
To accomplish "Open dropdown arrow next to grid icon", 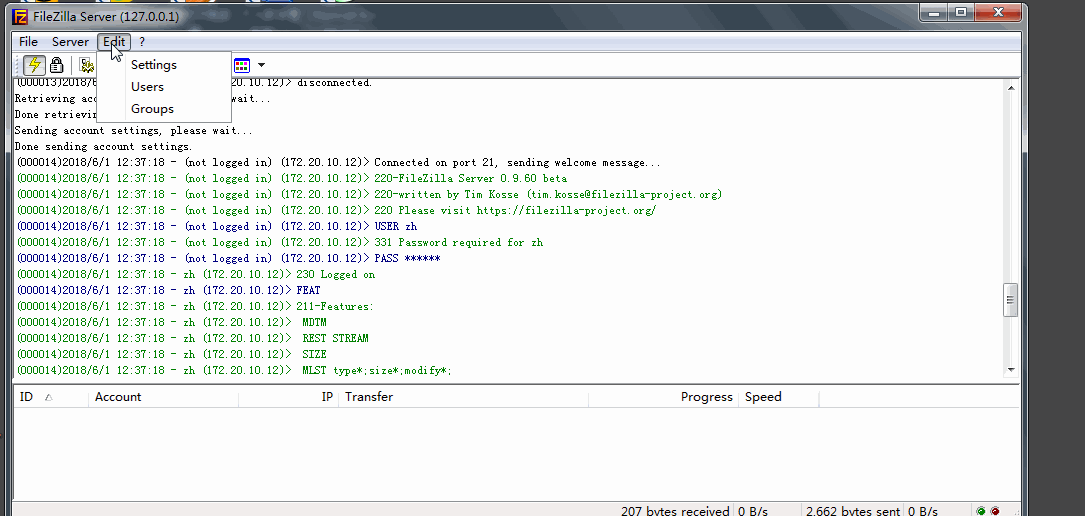I will point(261,66).
